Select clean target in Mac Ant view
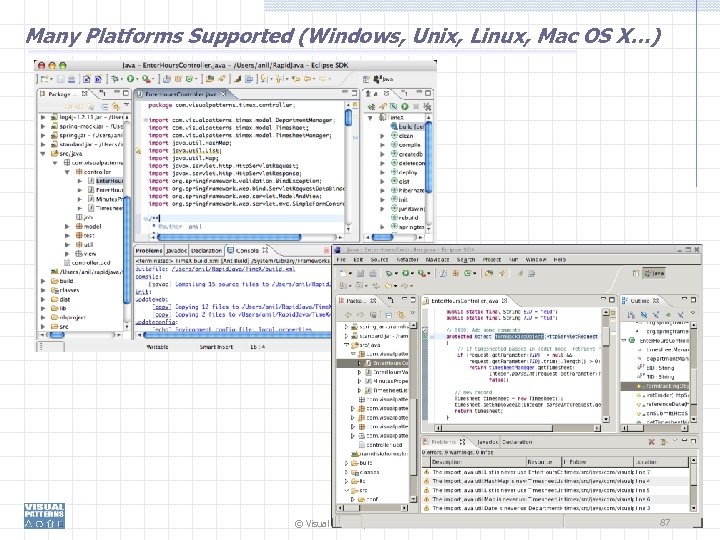 pos(402,136)
